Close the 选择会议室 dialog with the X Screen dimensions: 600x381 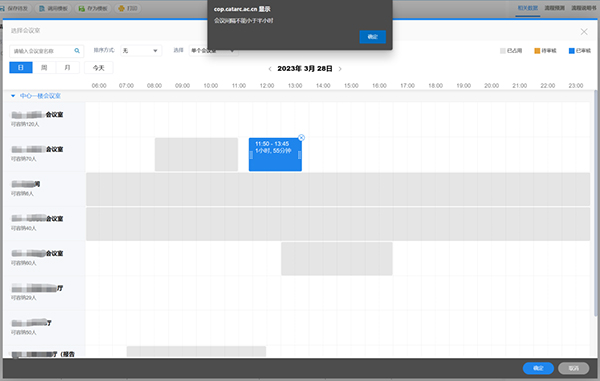584,32
